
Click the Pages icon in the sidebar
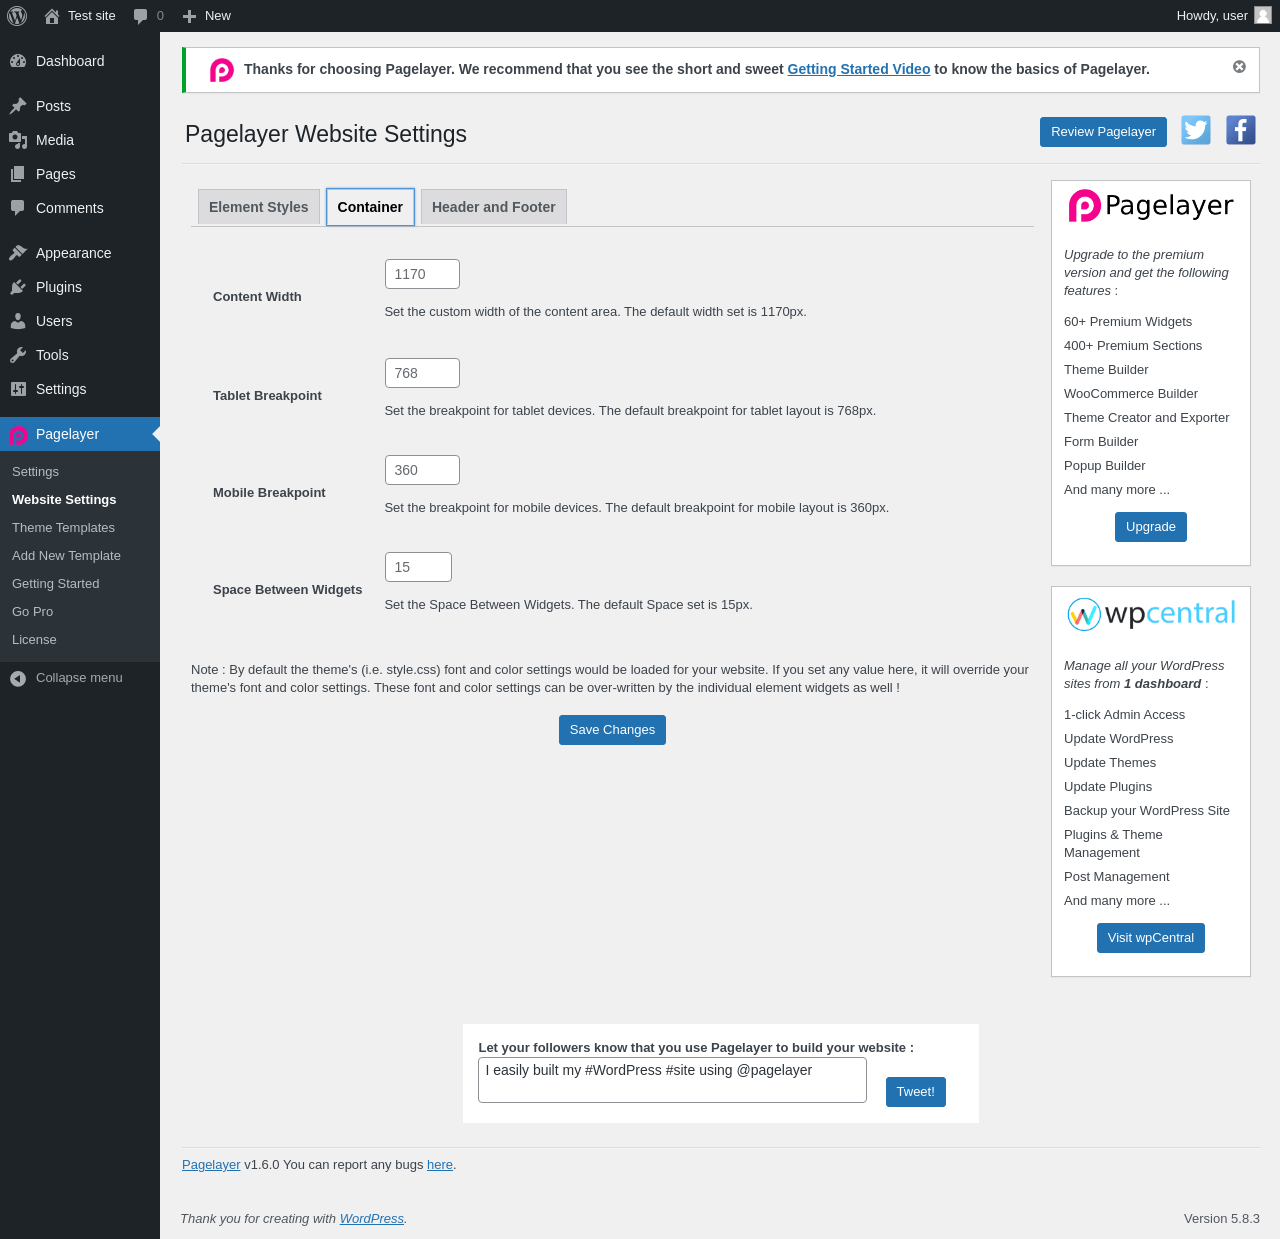point(18,174)
